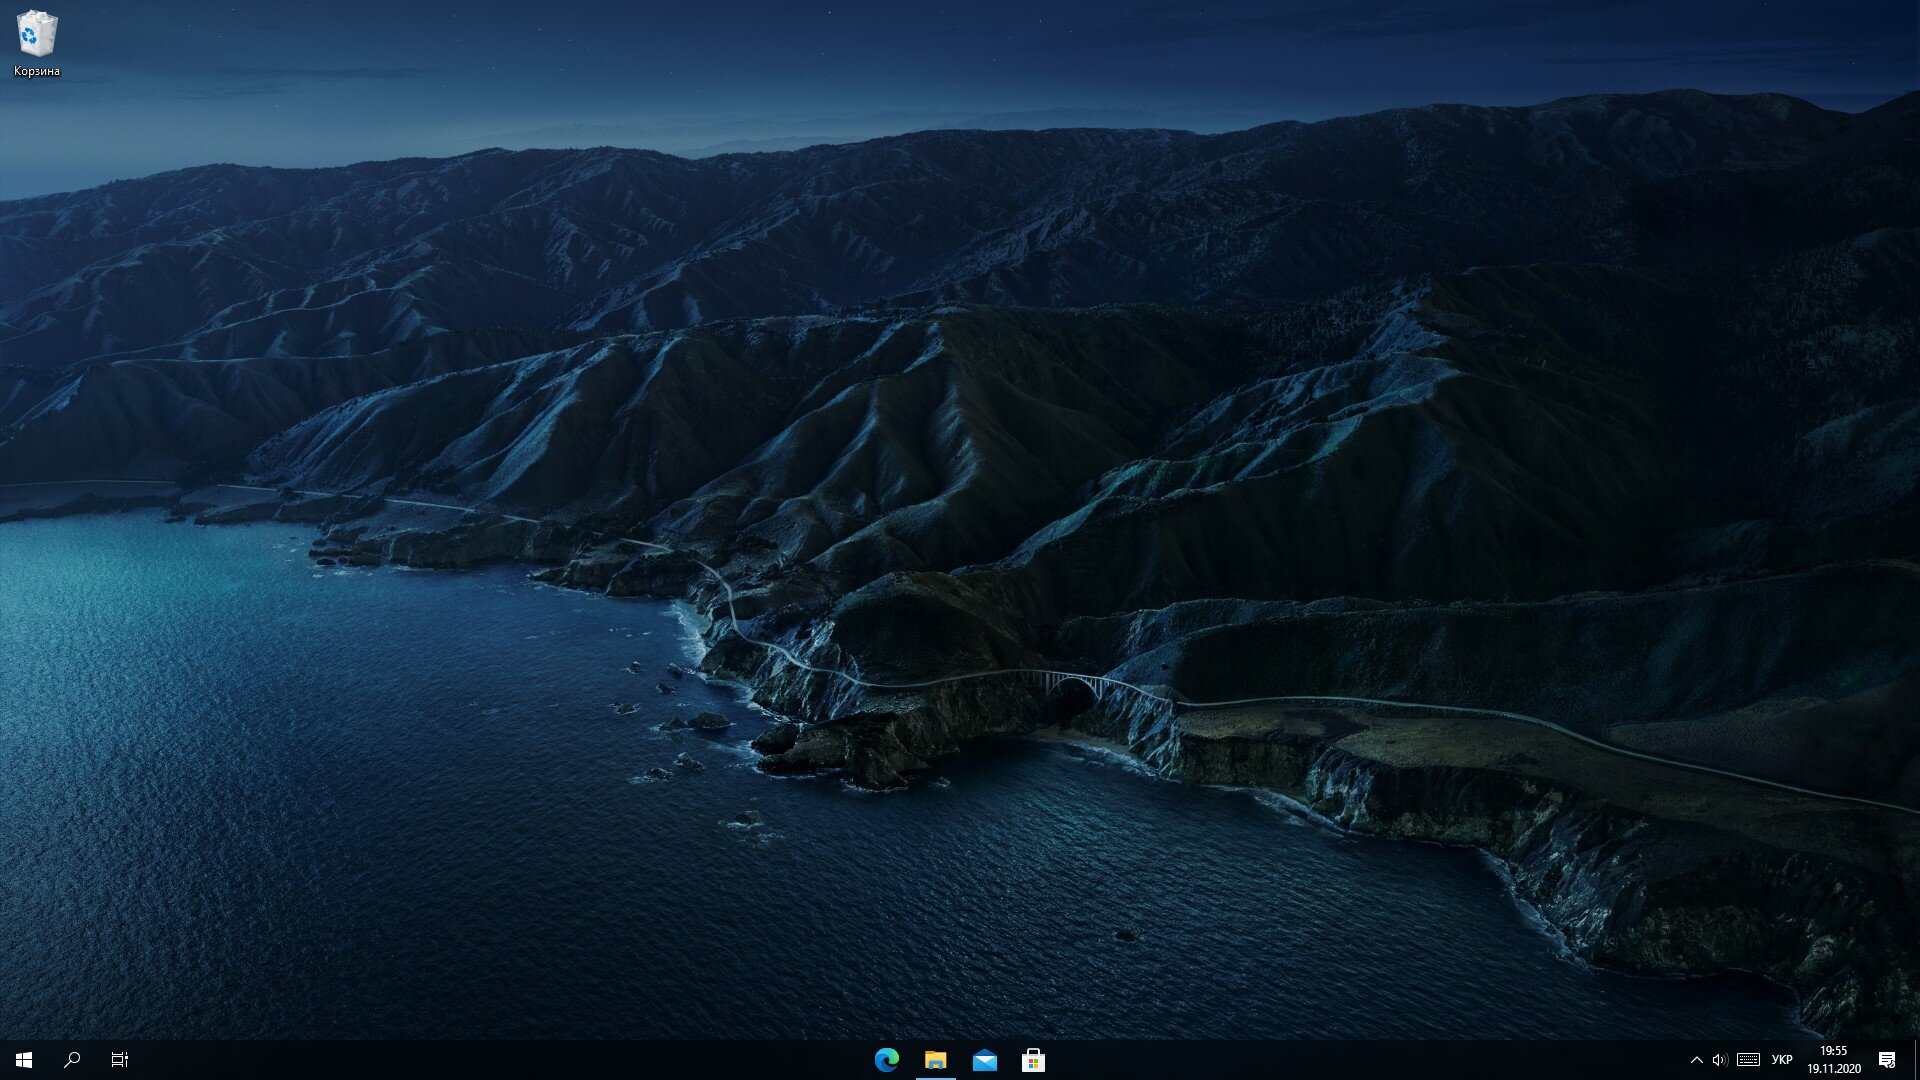1920x1080 pixels.
Task: Switch input language via УКР indicator
Action: coord(1782,1060)
